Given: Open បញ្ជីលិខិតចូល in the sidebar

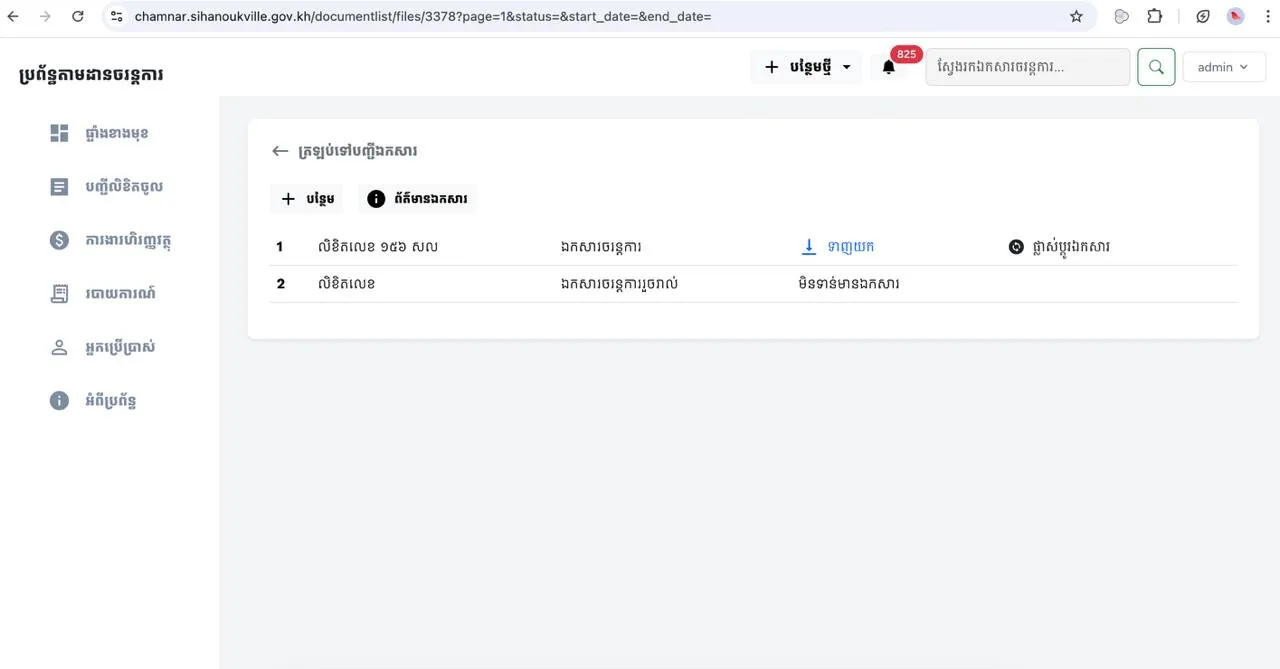Looking at the screenshot, I should [124, 187].
